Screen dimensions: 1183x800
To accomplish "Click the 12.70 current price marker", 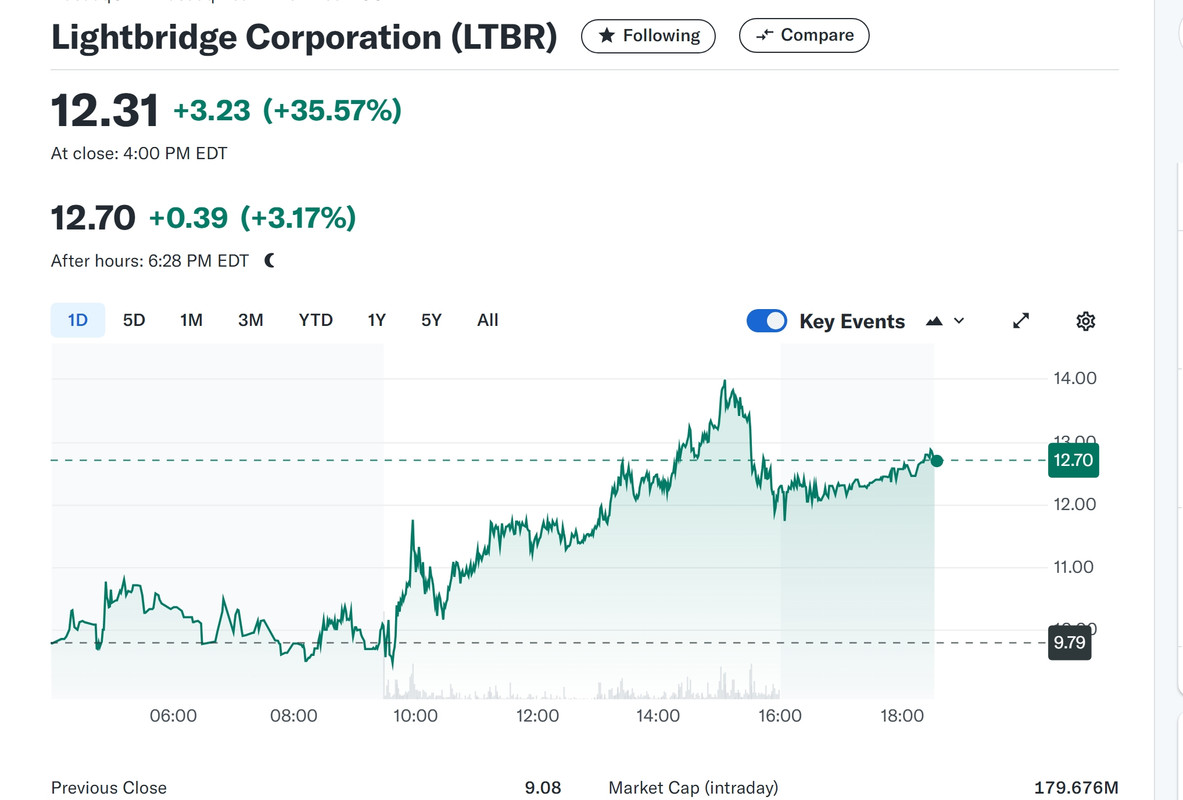I will click(x=1073, y=460).
